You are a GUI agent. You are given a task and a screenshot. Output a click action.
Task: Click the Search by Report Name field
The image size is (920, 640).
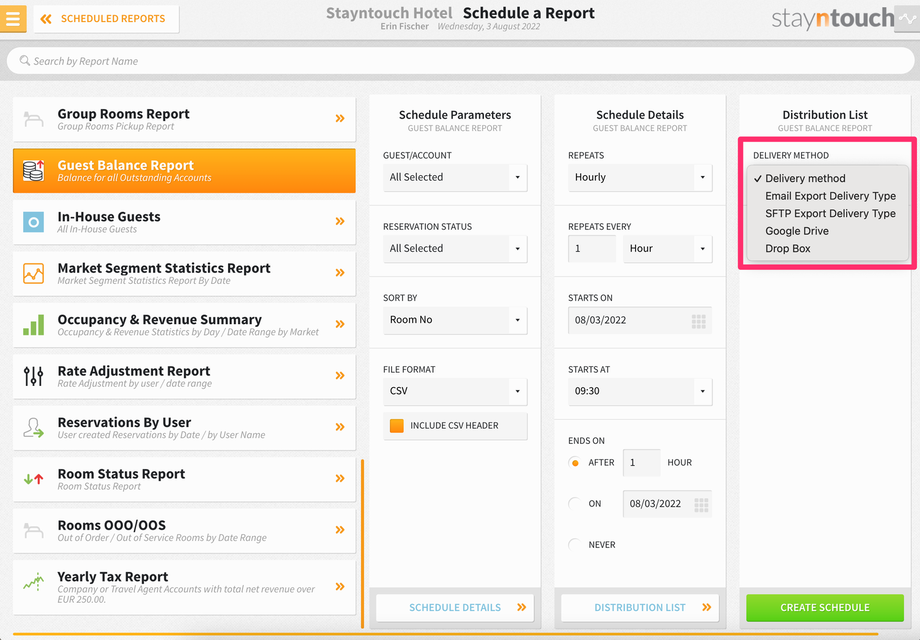pyautogui.click(x=460, y=61)
